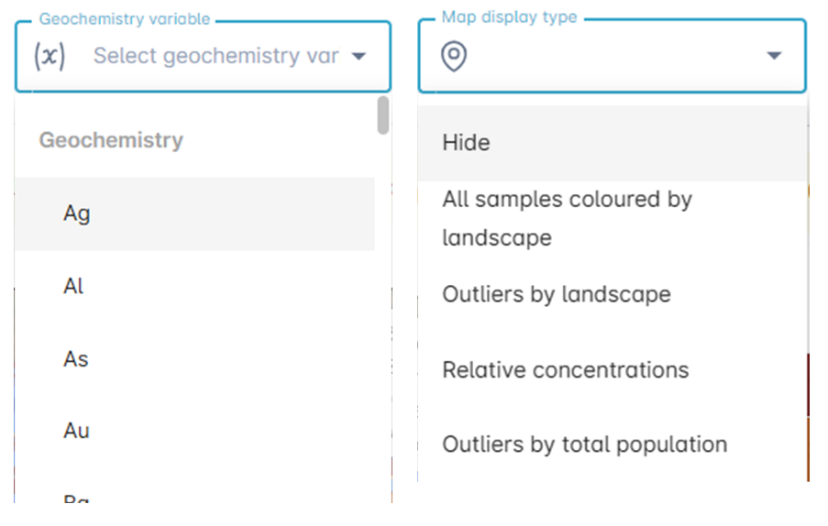Select Au in the variable list
The height and width of the screenshot is (526, 828).
pos(195,431)
